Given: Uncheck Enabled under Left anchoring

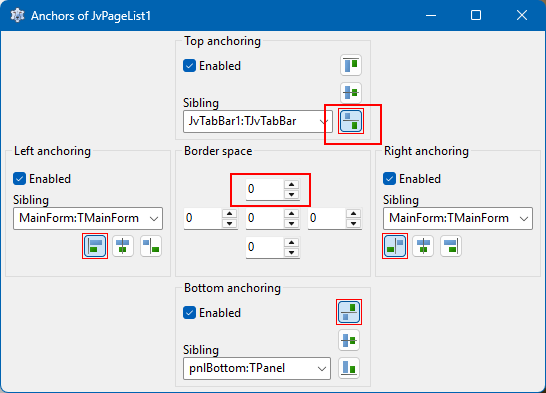Looking at the screenshot, I should tap(20, 179).
